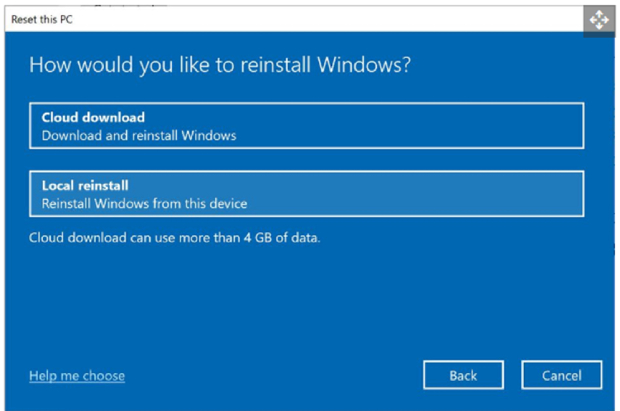This screenshot has height=411, width=620.
Task: Click the reinstall Windows question heading
Action: click(221, 66)
